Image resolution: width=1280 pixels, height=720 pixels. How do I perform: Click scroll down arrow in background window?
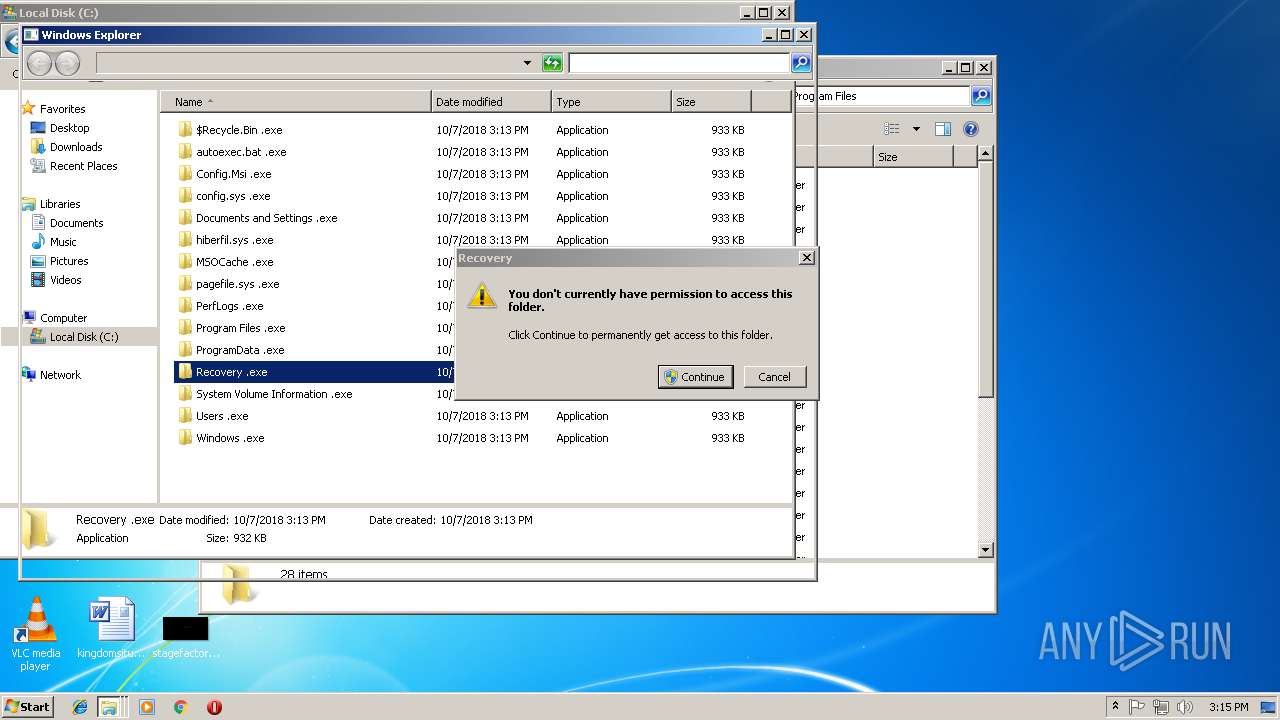tap(985, 550)
